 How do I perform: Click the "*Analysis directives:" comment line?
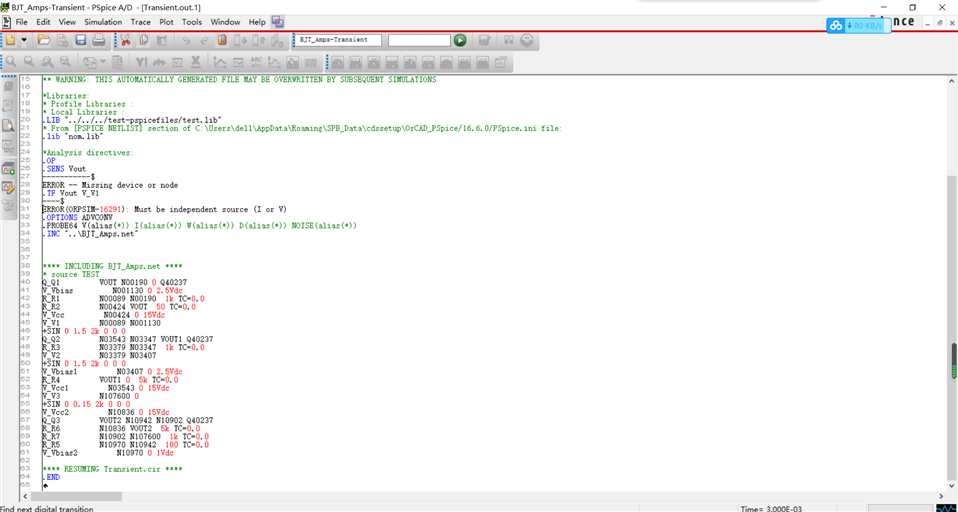(x=87, y=152)
